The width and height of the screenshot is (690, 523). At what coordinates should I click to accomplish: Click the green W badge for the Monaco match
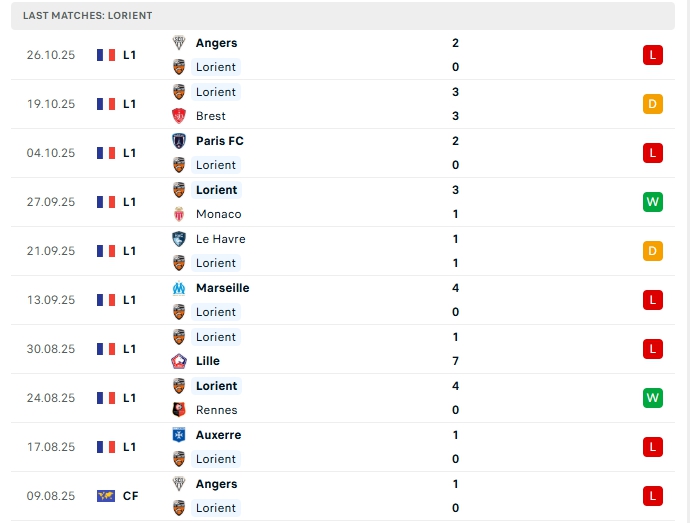[653, 202]
